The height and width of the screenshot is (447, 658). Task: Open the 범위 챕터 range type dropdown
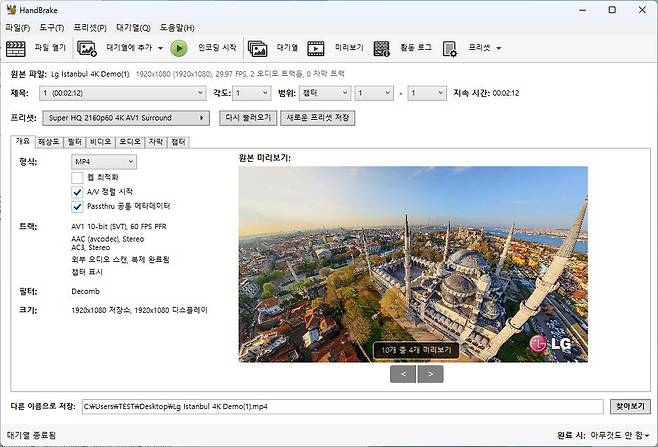pos(325,93)
